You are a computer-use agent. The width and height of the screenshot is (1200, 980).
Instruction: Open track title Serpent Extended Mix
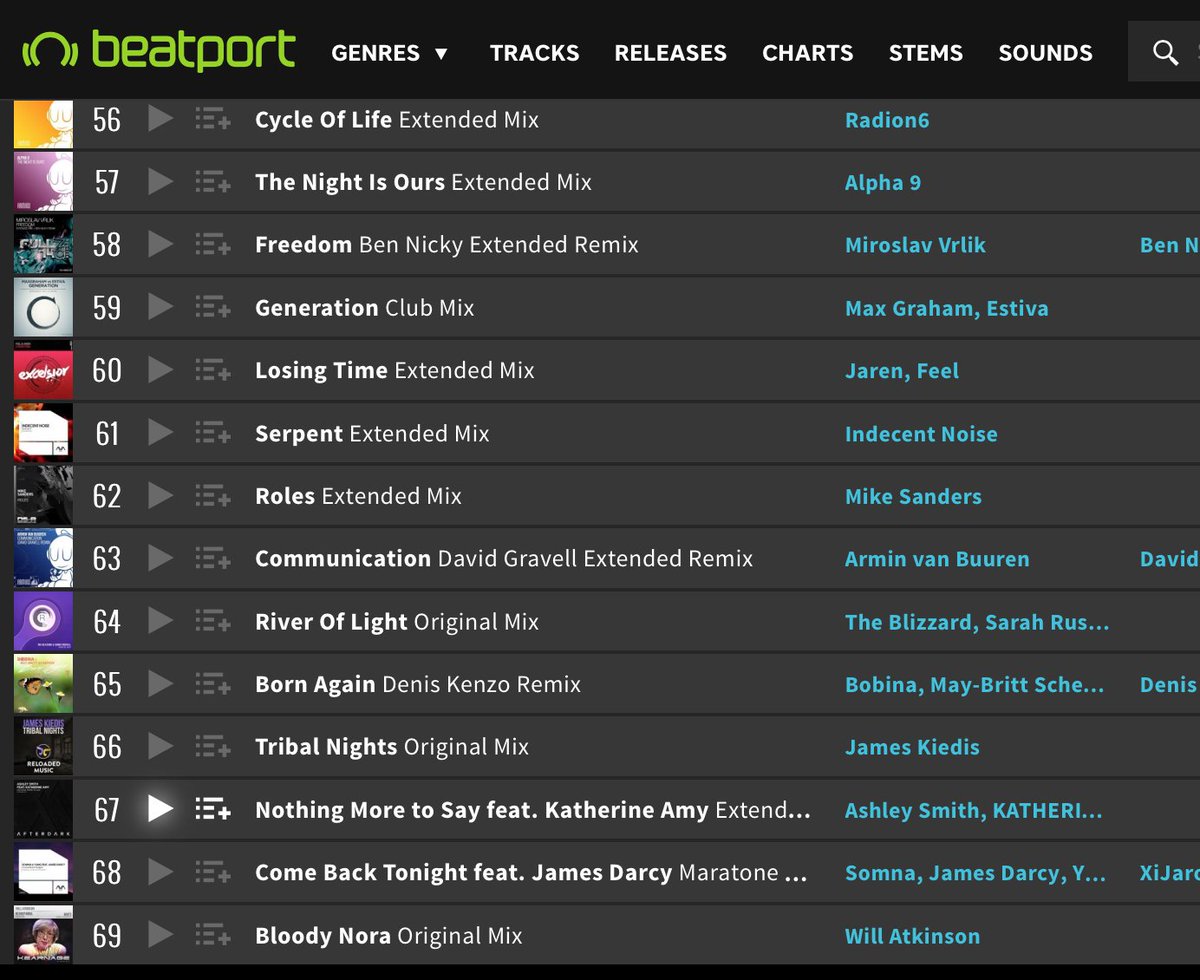372,434
